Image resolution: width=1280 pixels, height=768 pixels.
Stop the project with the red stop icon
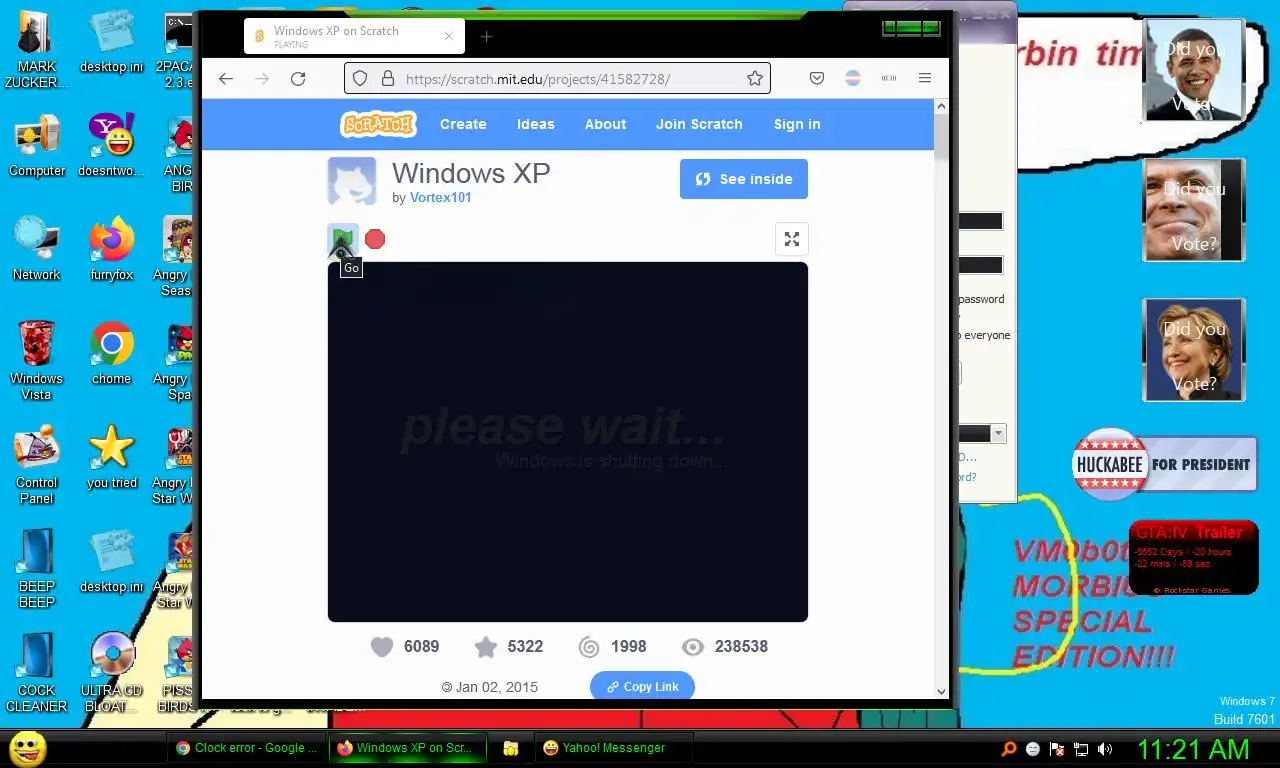375,239
